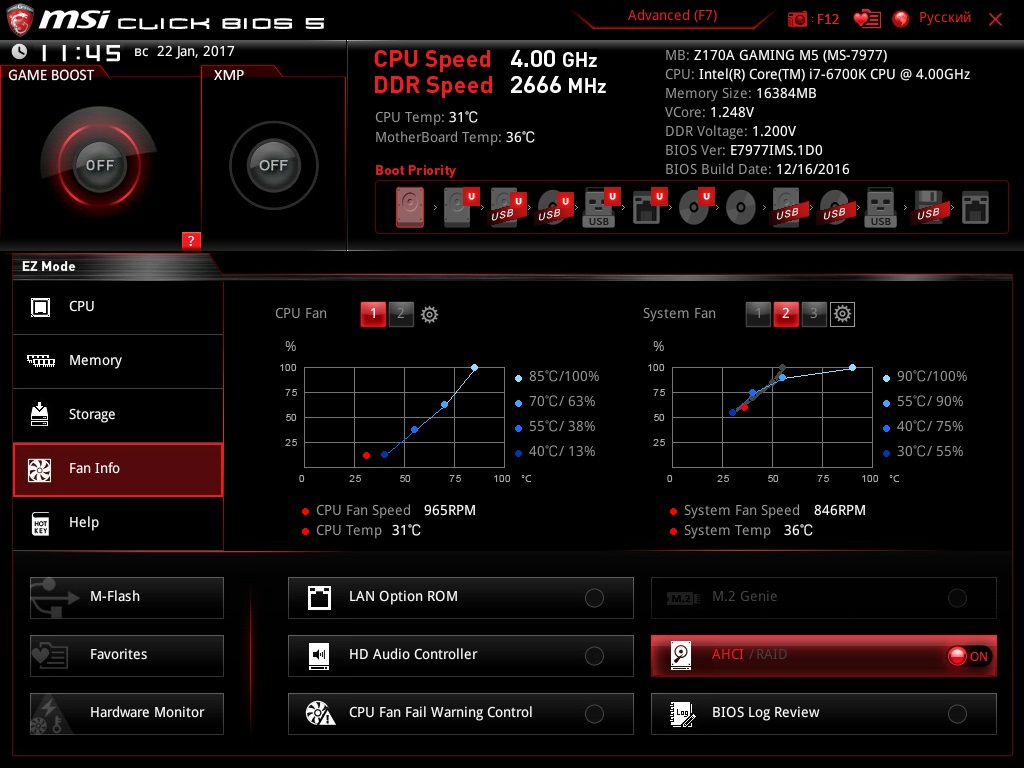Enable HD Audio Controller

(x=460, y=655)
